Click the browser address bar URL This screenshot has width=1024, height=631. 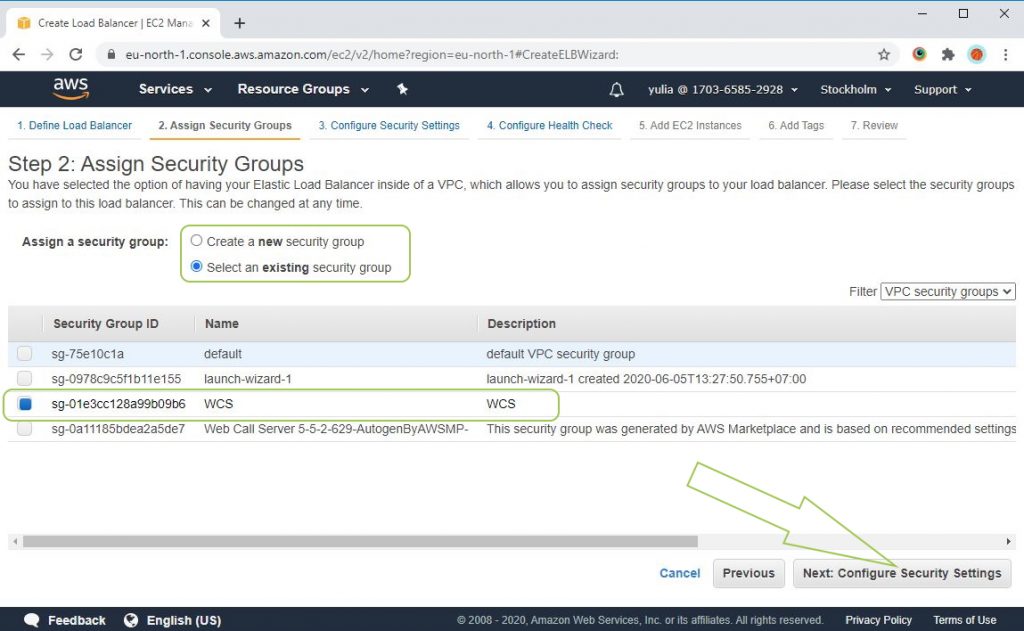pos(372,55)
